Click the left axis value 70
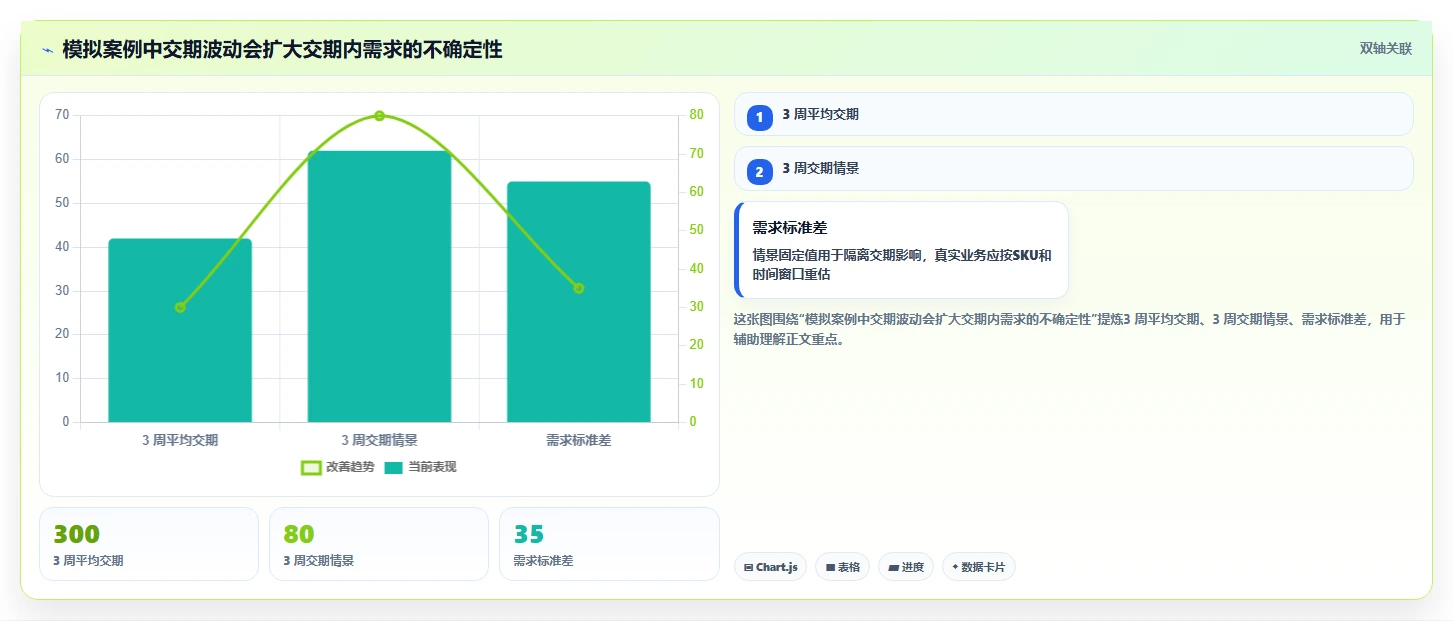1453x621 pixels. (x=62, y=115)
